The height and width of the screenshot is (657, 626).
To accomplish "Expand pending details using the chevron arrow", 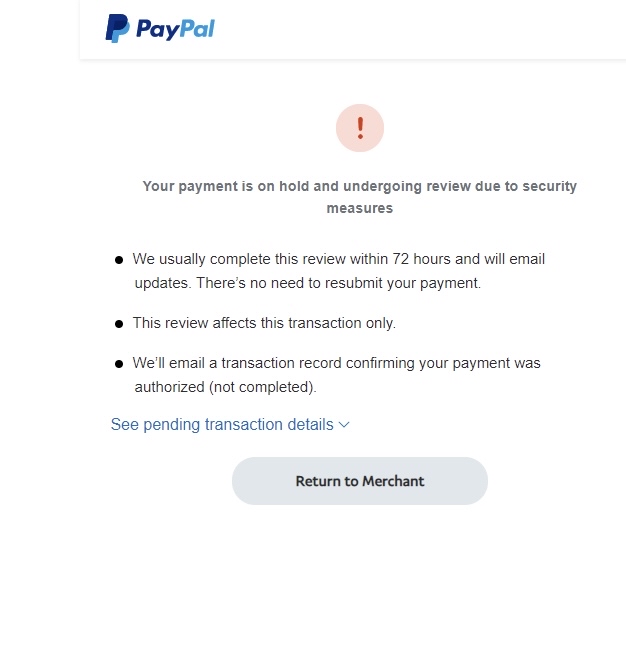I will pos(344,425).
